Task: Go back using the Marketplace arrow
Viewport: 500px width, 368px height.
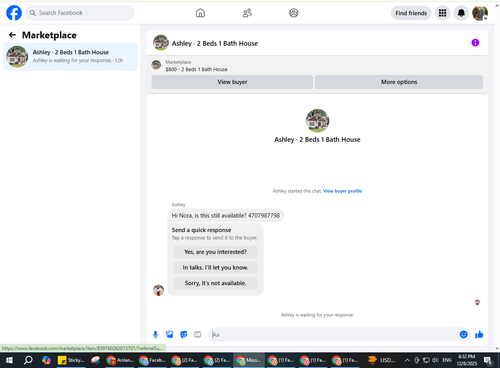Action: coord(12,35)
